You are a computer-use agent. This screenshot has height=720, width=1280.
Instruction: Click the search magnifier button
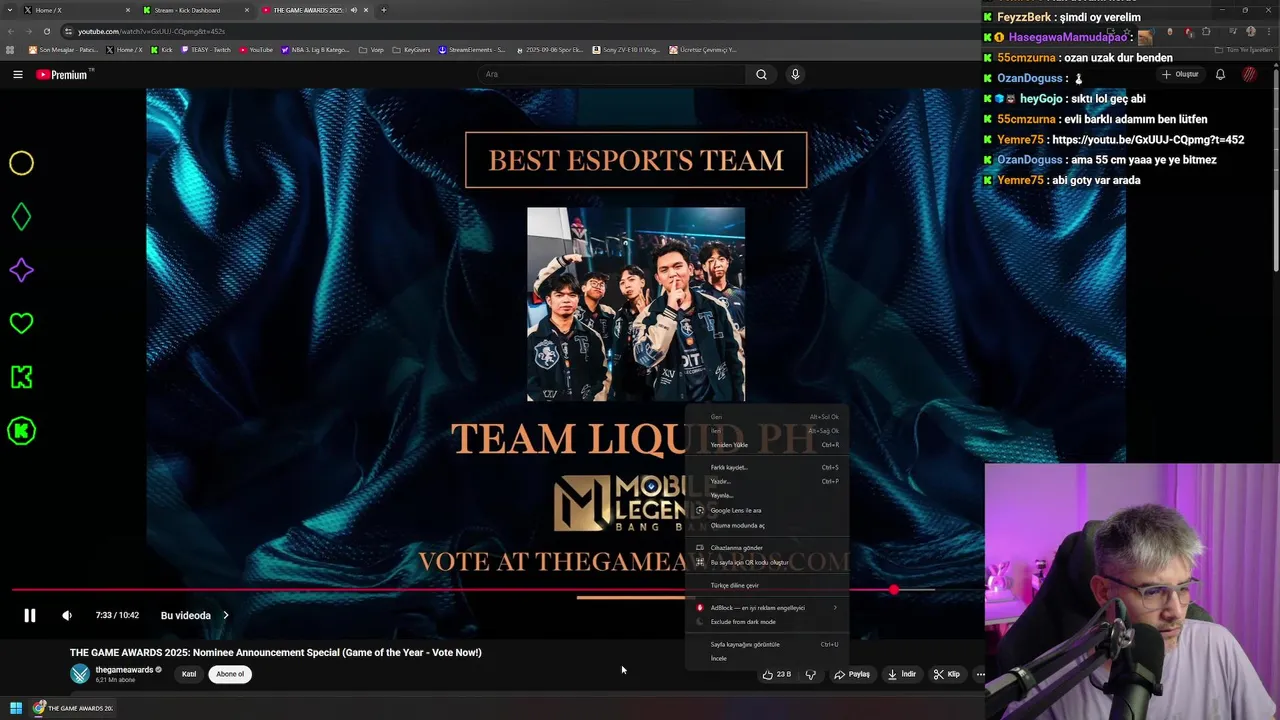point(761,74)
